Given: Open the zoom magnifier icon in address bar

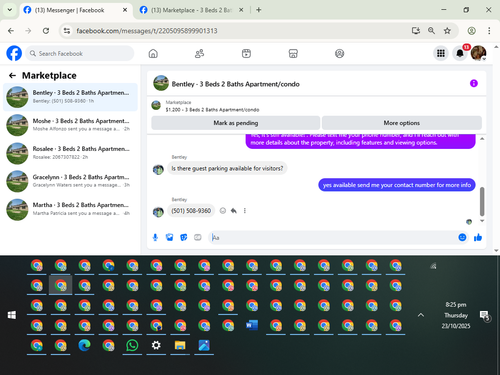Looking at the screenshot, I should pyautogui.click(x=431, y=31).
